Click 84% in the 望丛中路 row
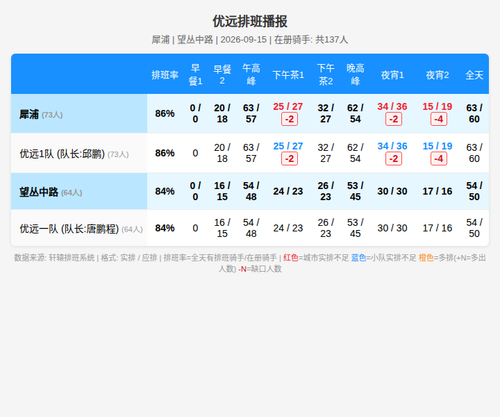 (165, 191)
